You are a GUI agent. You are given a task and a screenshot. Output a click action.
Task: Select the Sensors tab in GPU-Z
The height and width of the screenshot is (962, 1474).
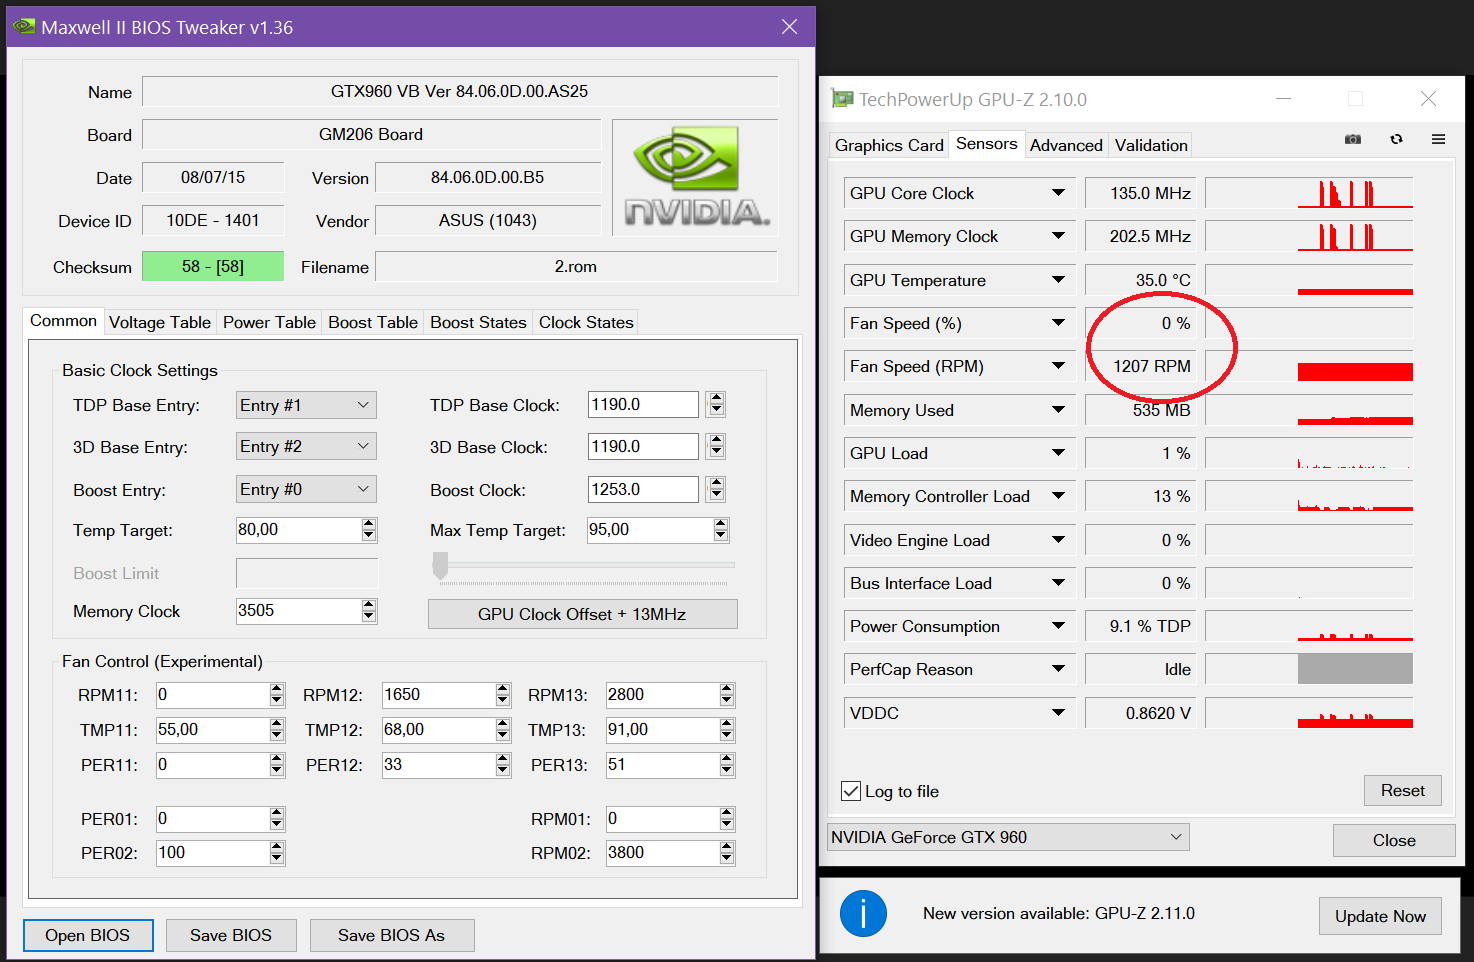point(986,144)
